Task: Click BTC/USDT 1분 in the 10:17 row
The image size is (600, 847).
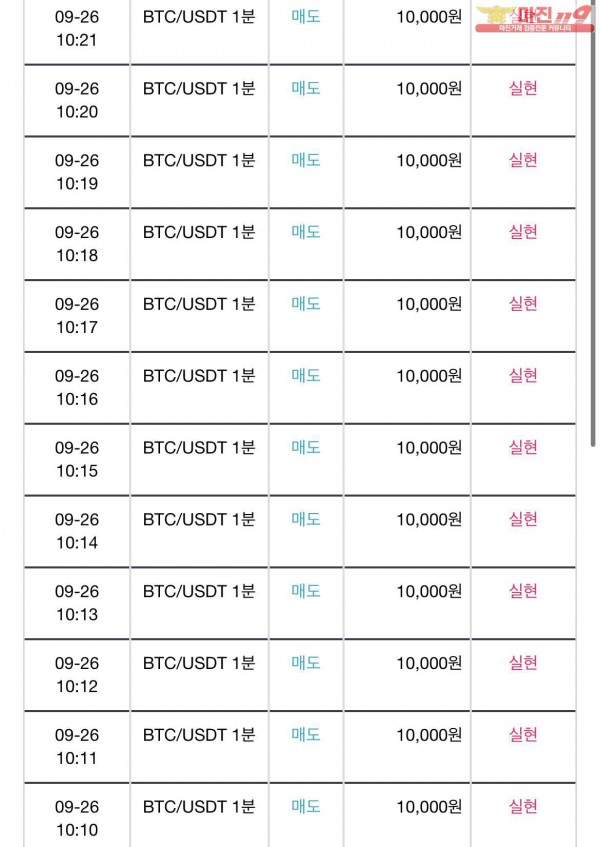Action: click(199, 304)
